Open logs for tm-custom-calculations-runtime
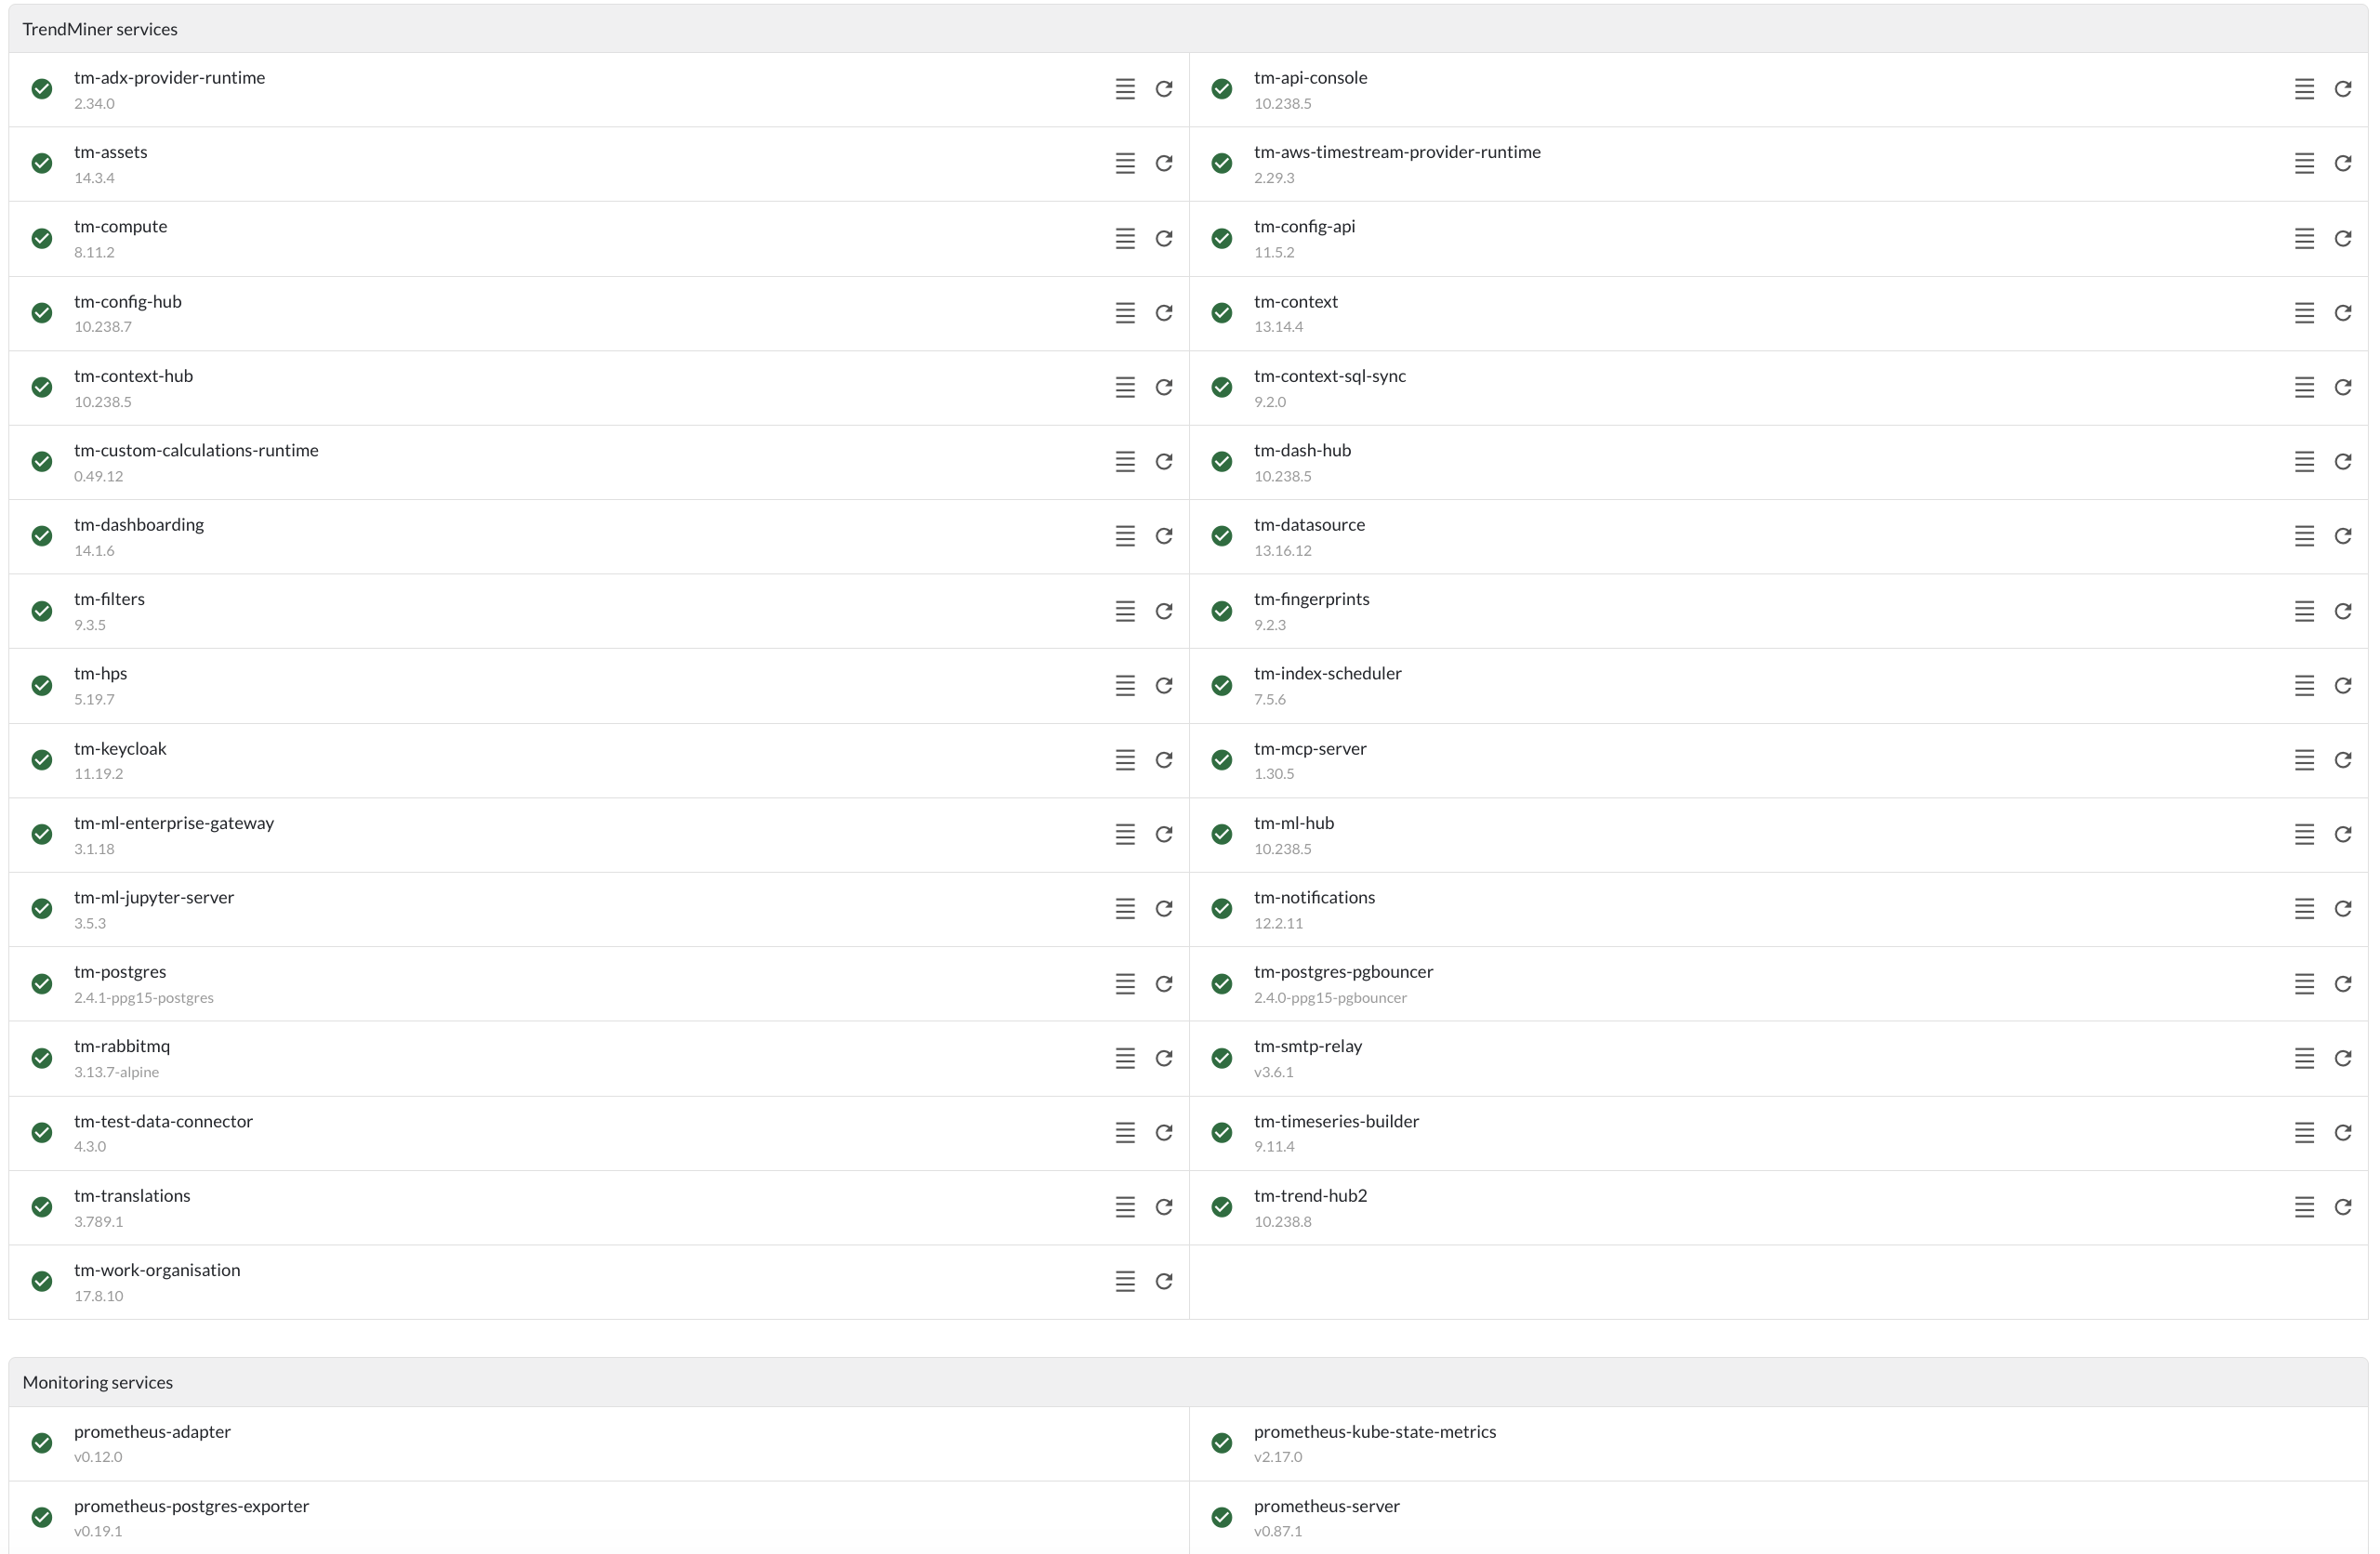This screenshot has width=2380, height=1554. (1125, 461)
